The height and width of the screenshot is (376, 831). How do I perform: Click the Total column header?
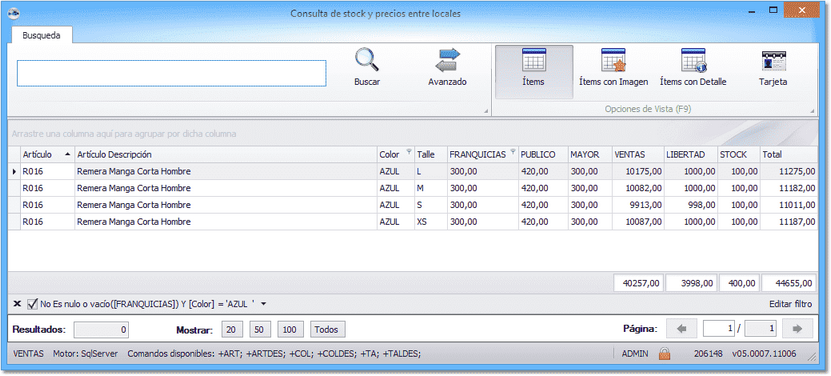(x=789, y=155)
